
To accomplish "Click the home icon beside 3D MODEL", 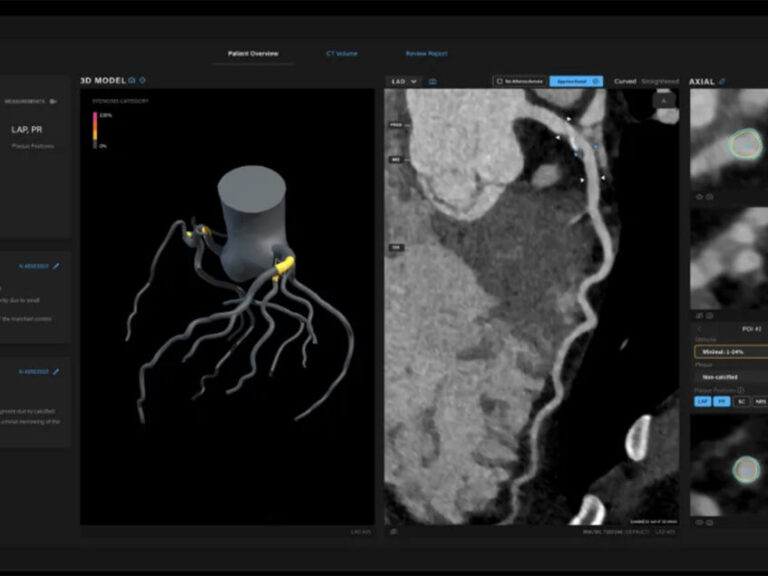I will [x=132, y=80].
